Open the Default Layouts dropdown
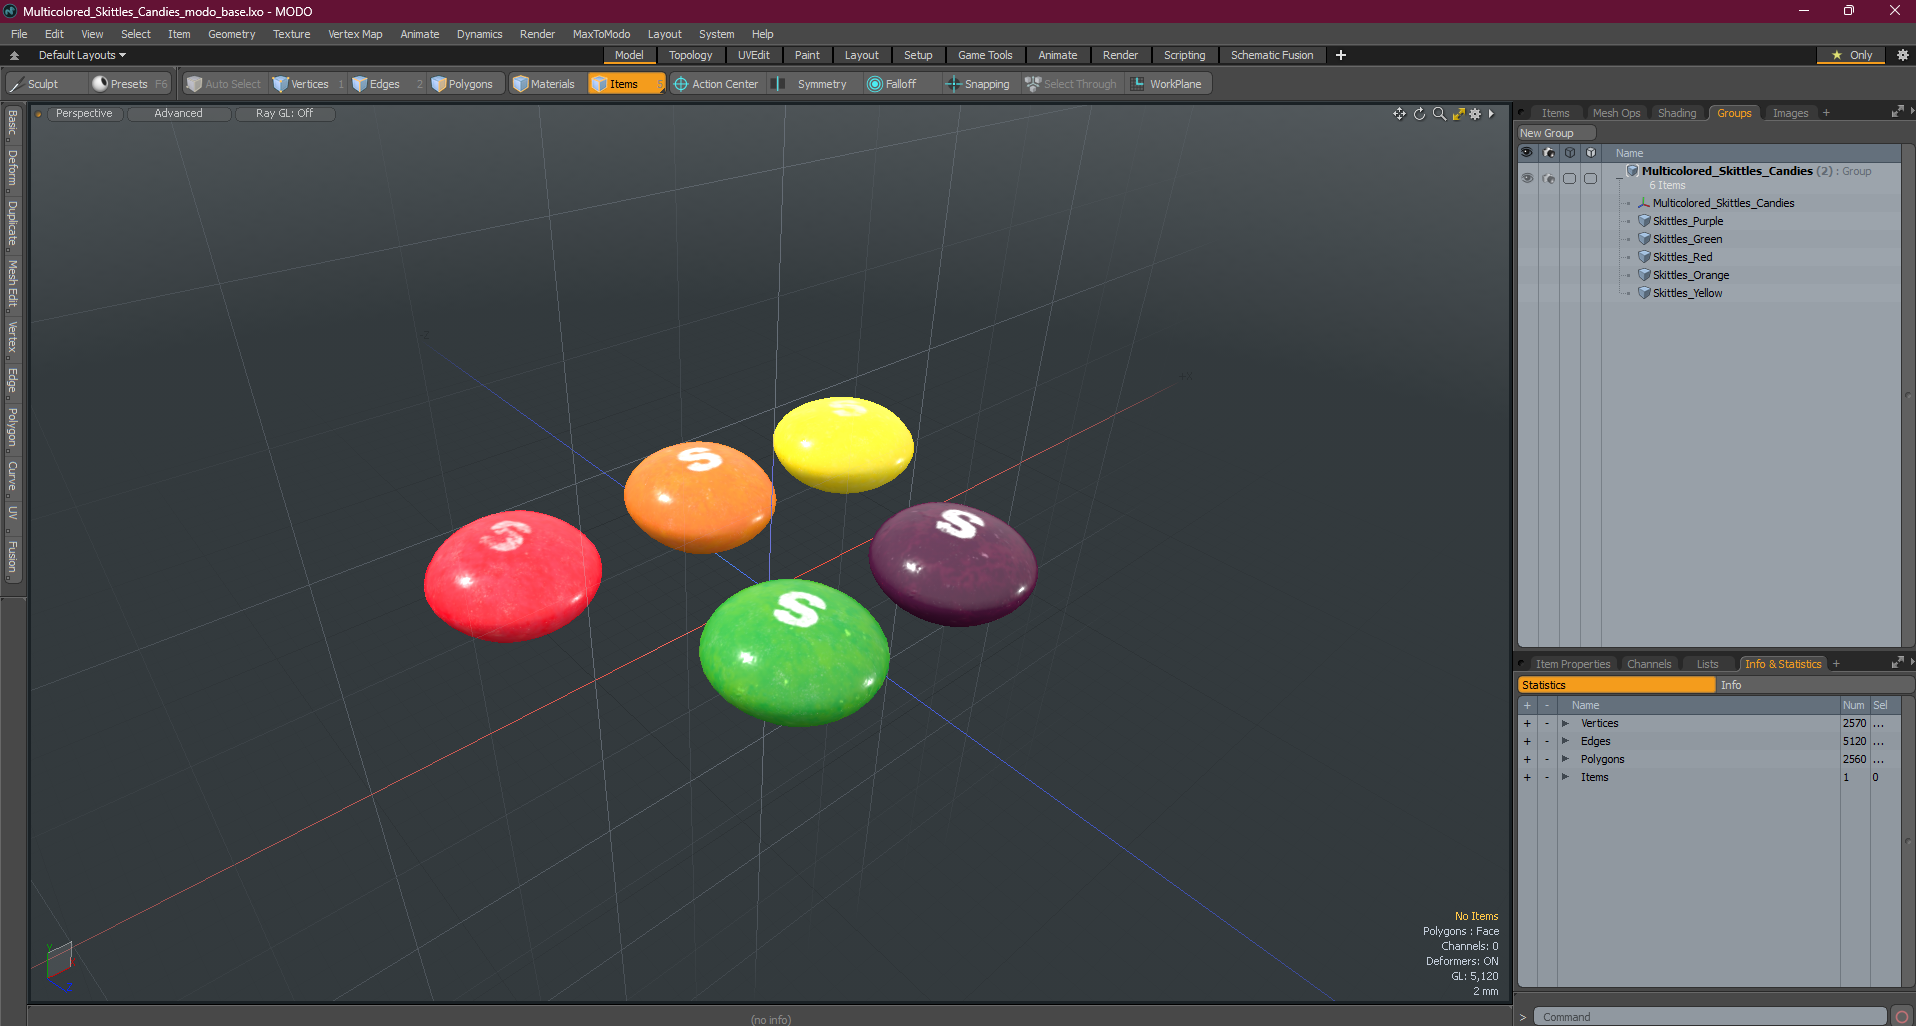This screenshot has height=1026, width=1916. [82, 55]
